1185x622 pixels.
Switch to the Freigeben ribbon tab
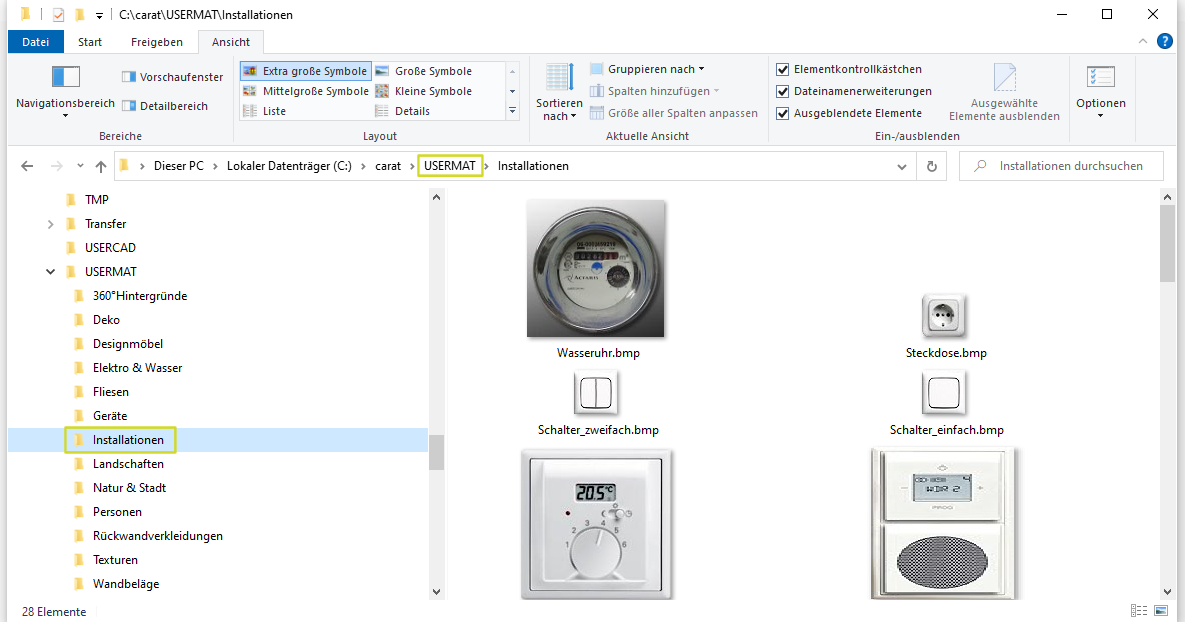pyautogui.click(x=157, y=42)
